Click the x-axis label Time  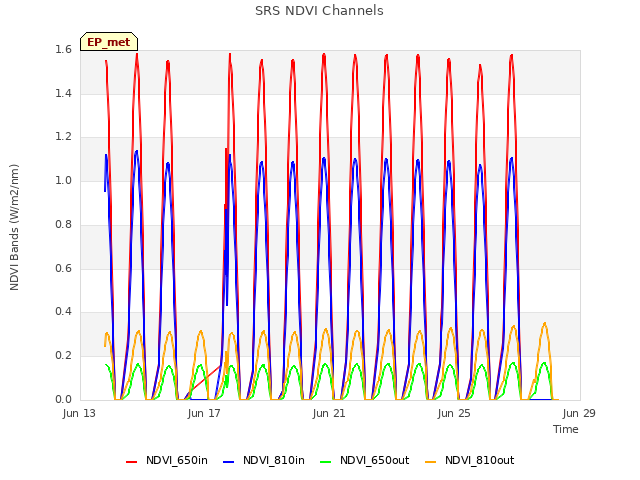pos(566,429)
